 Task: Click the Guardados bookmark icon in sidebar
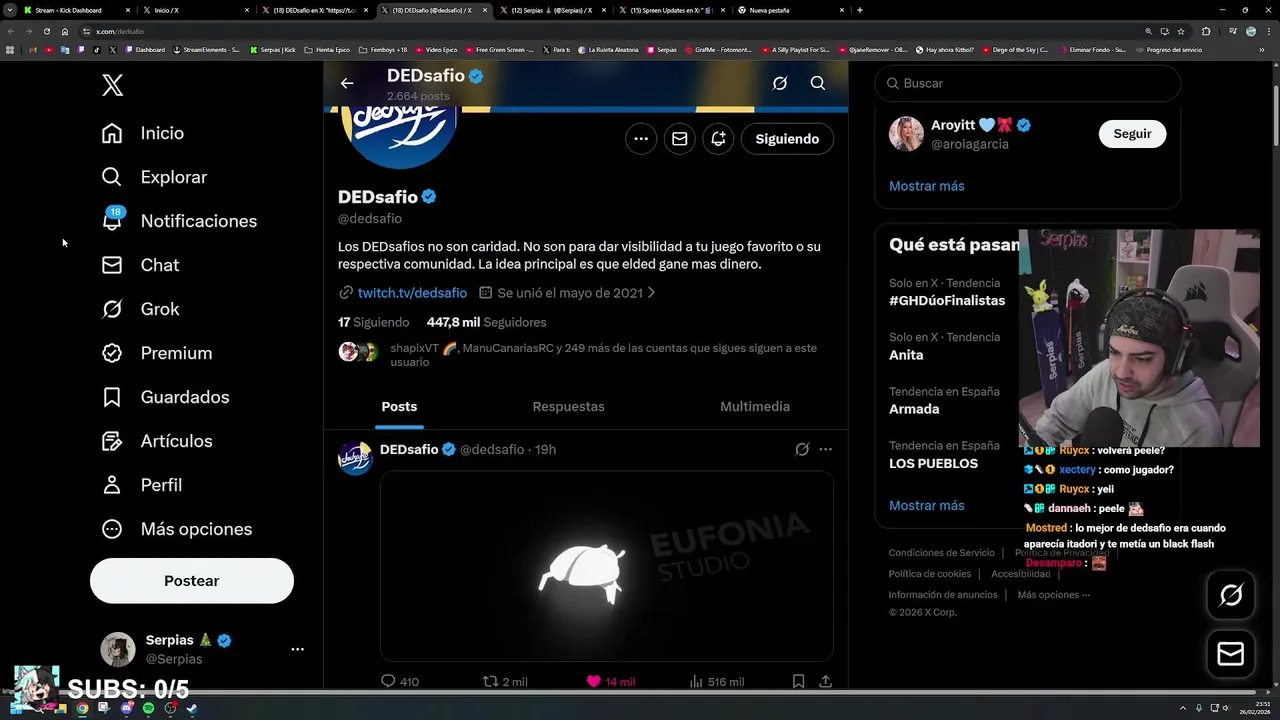[112, 397]
